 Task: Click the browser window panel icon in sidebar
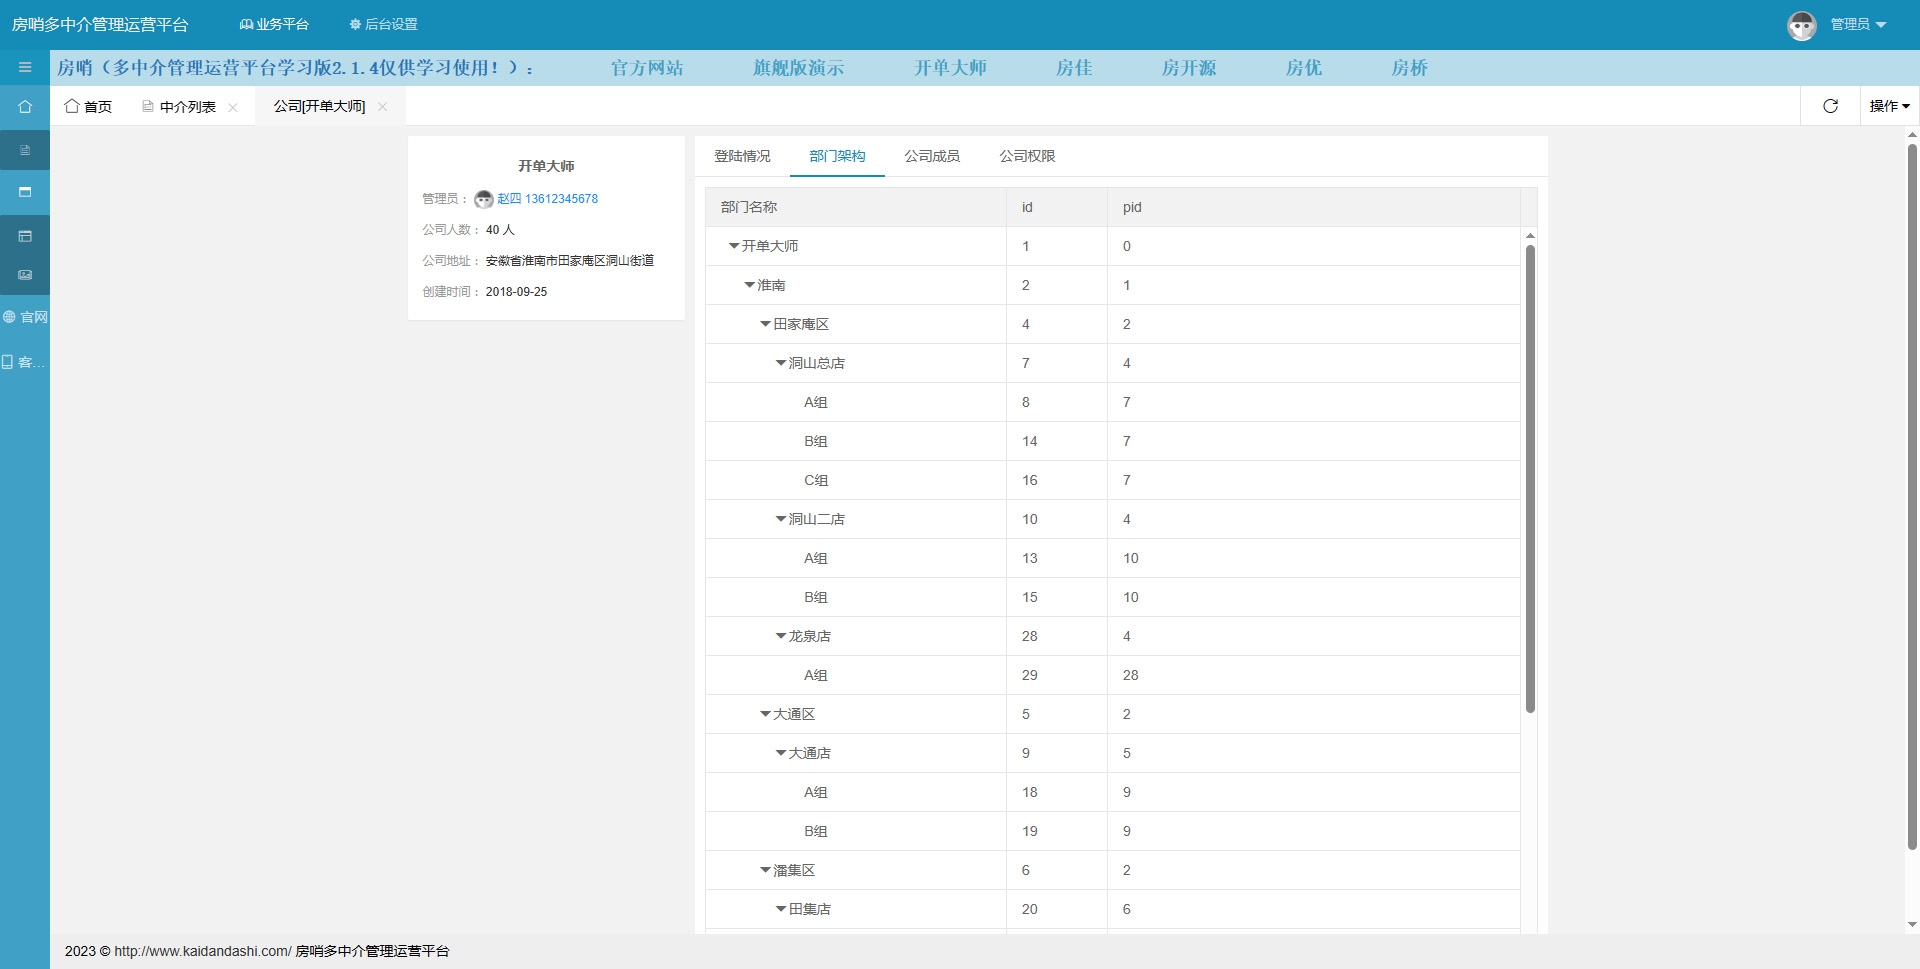[25, 192]
